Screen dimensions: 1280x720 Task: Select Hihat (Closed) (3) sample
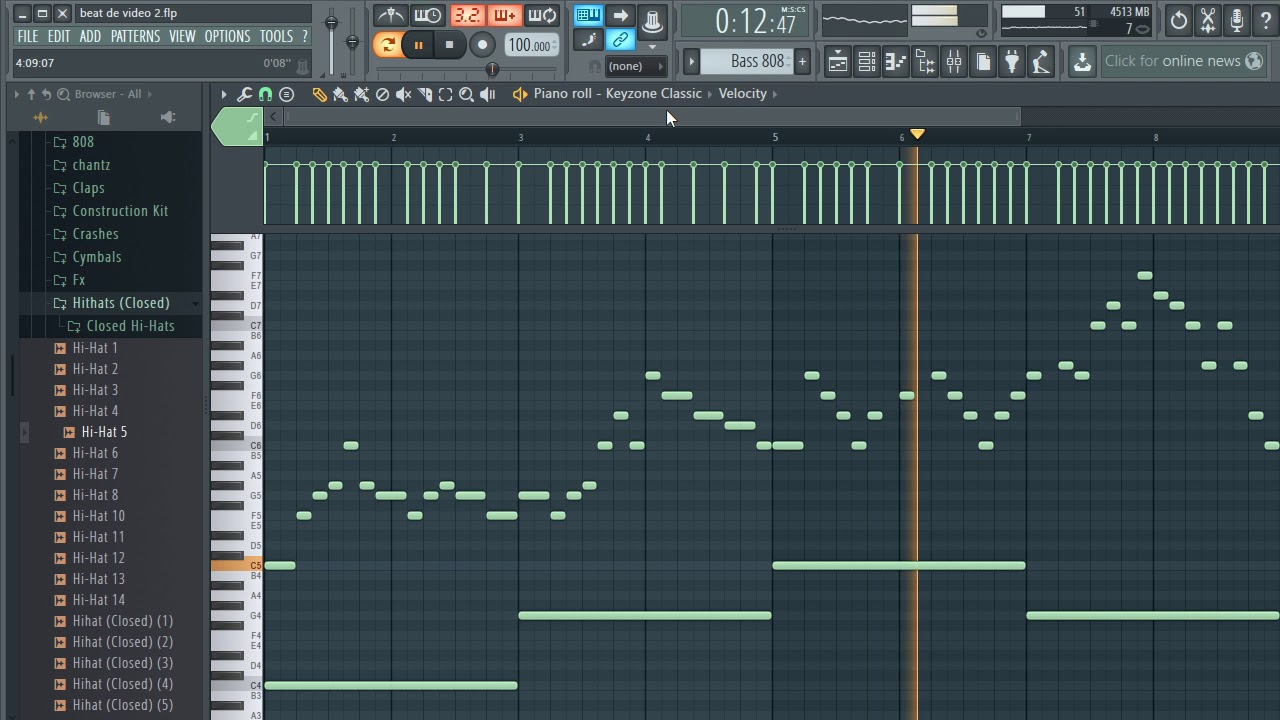coord(122,663)
